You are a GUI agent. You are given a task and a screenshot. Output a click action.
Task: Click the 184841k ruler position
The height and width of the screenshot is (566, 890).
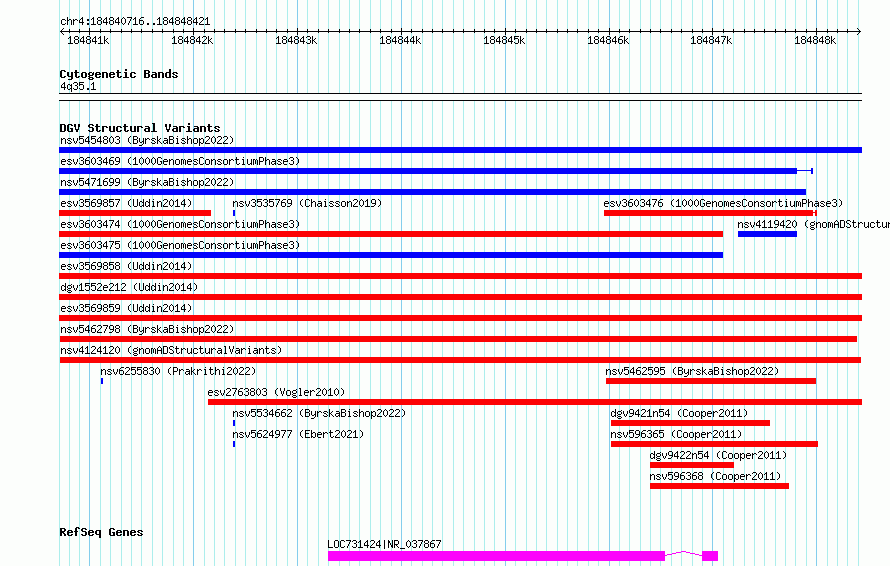[88, 40]
